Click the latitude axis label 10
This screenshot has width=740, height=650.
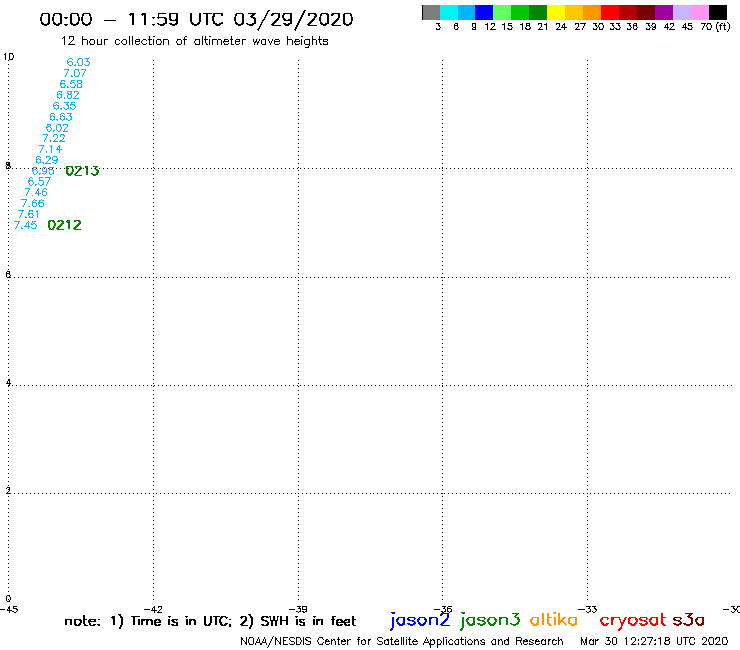coord(9,57)
